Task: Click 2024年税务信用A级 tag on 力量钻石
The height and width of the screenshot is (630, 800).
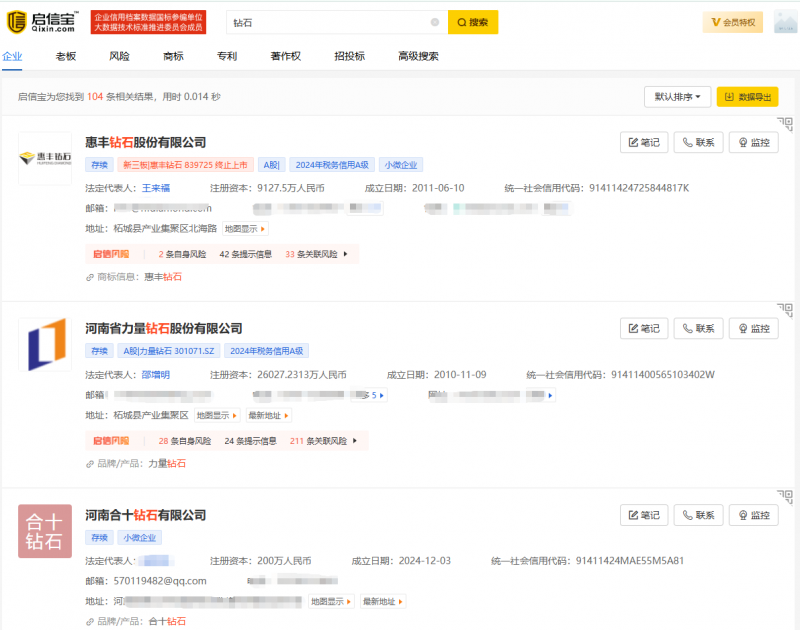Action: pyautogui.click(x=266, y=351)
